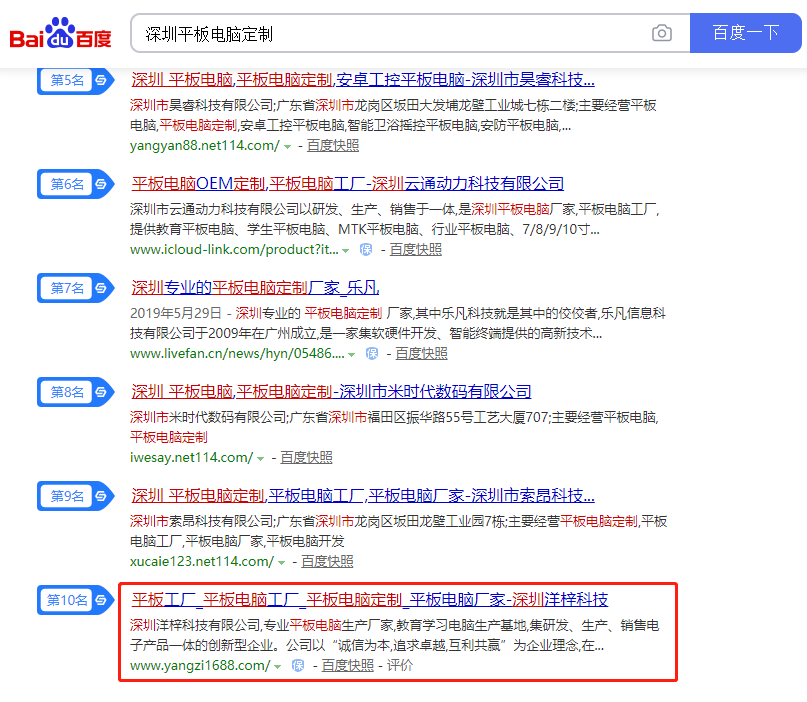Image resolution: width=807 pixels, height=702 pixels.
Task: Click the 保 verified icon next to yangzi1688.com
Action: [x=298, y=665]
